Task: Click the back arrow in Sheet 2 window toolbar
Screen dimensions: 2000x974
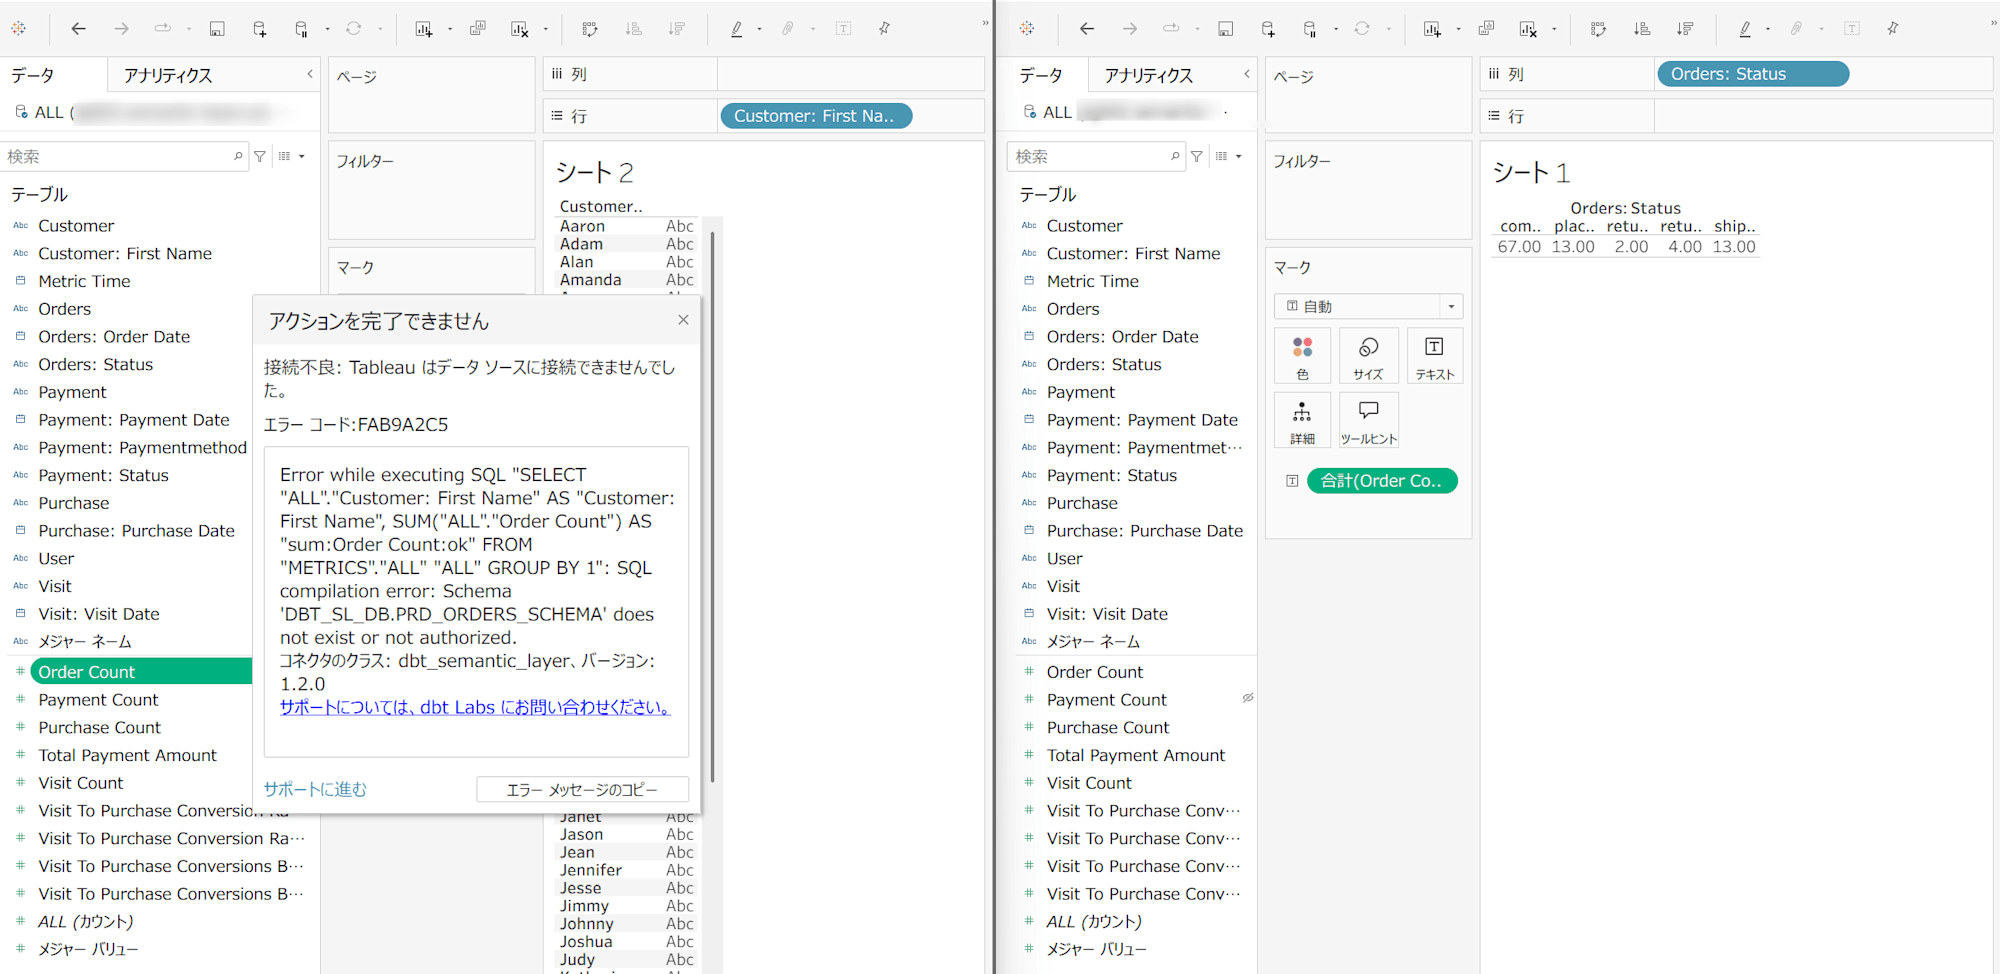Action: (78, 29)
